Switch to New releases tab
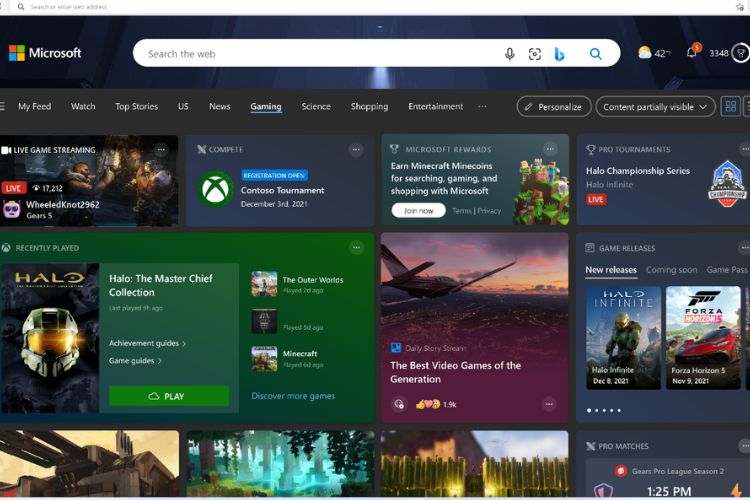This screenshot has width=750, height=500. 611,270
